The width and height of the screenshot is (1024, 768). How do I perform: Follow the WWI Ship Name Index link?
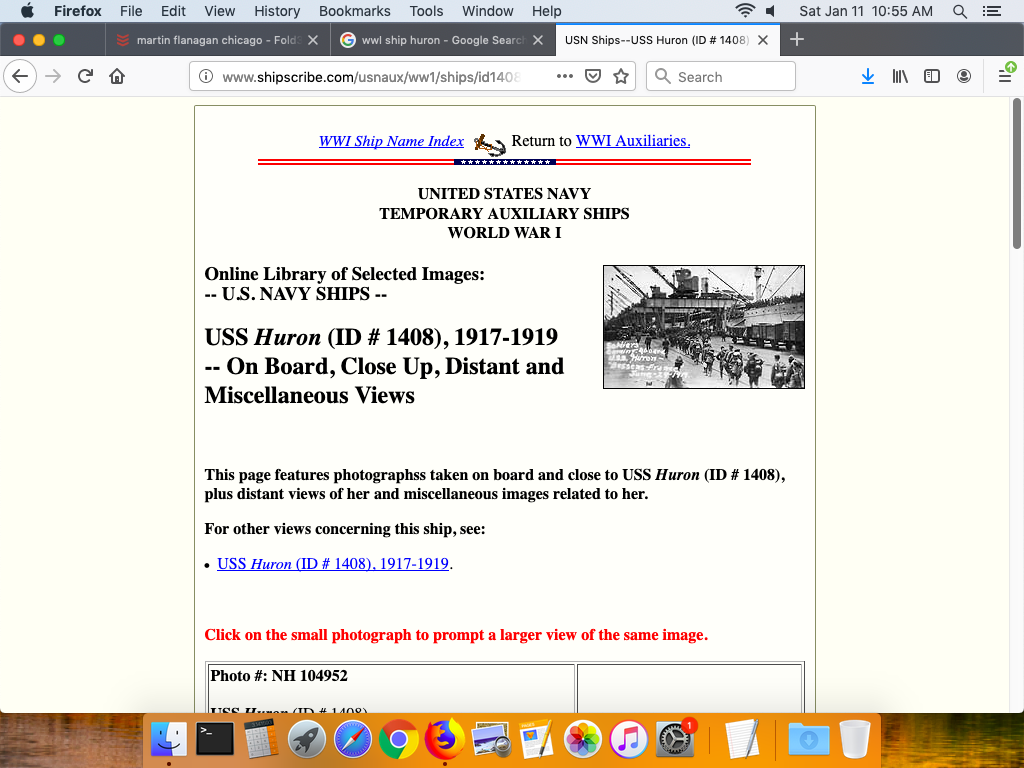pyautogui.click(x=391, y=141)
